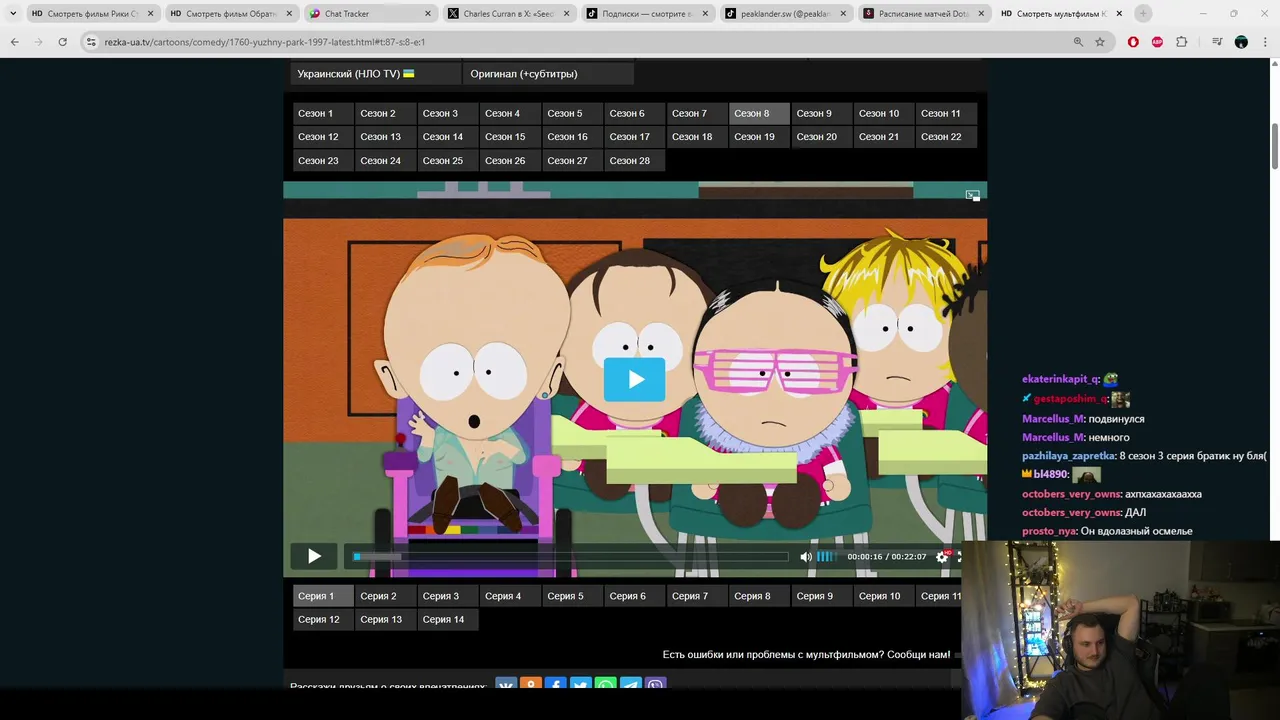Adjust the player volume level bars
The height and width of the screenshot is (720, 1280).
(x=826, y=557)
